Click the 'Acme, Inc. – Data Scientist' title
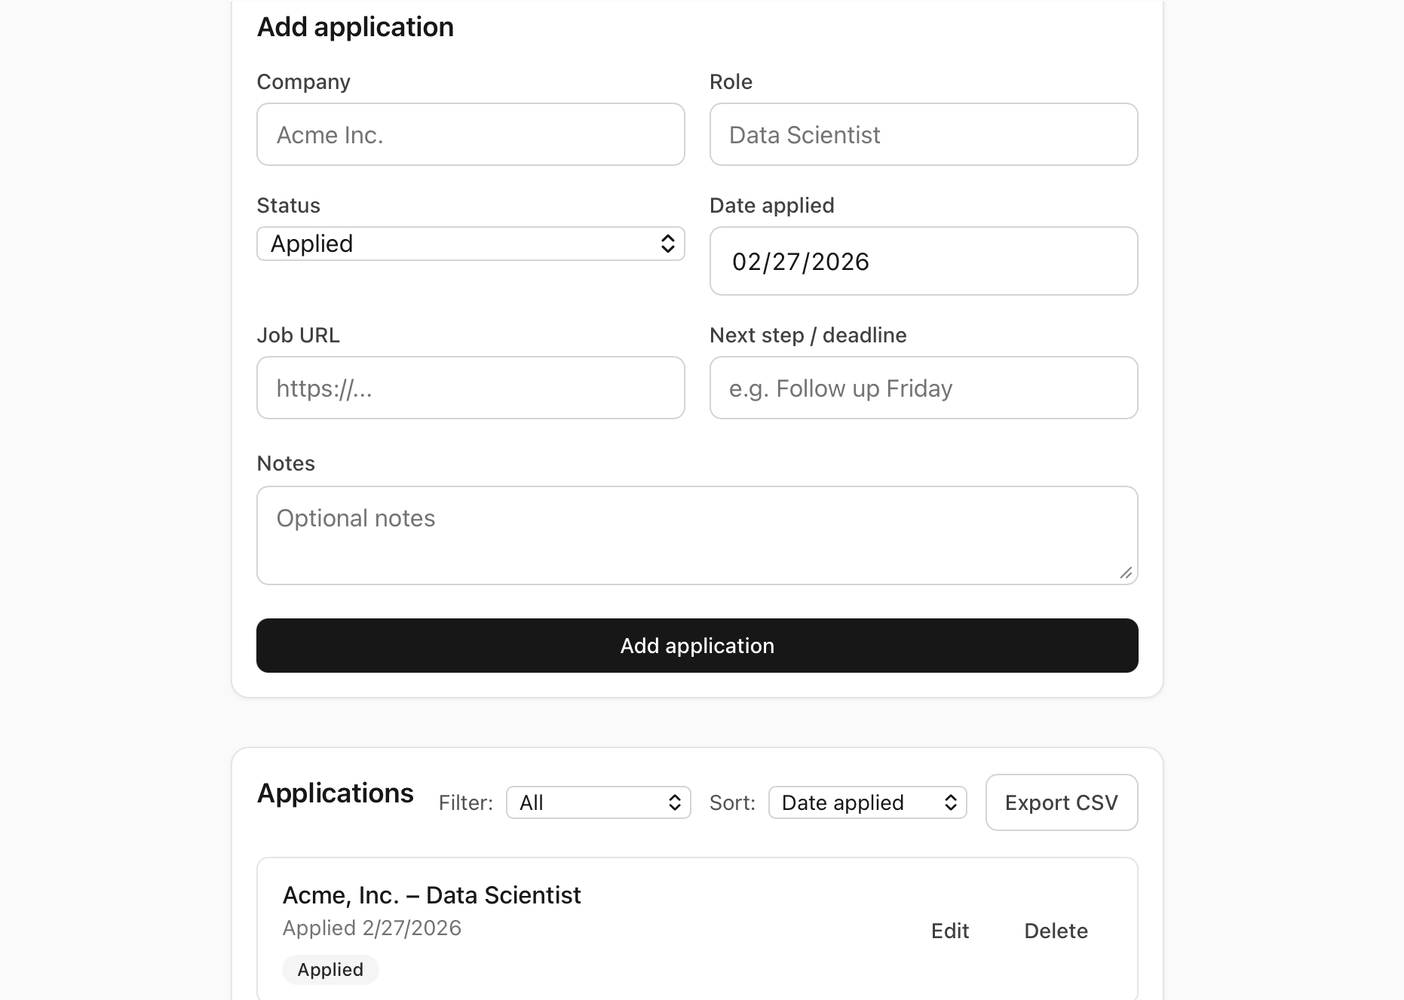The image size is (1404, 1000). tap(431, 895)
